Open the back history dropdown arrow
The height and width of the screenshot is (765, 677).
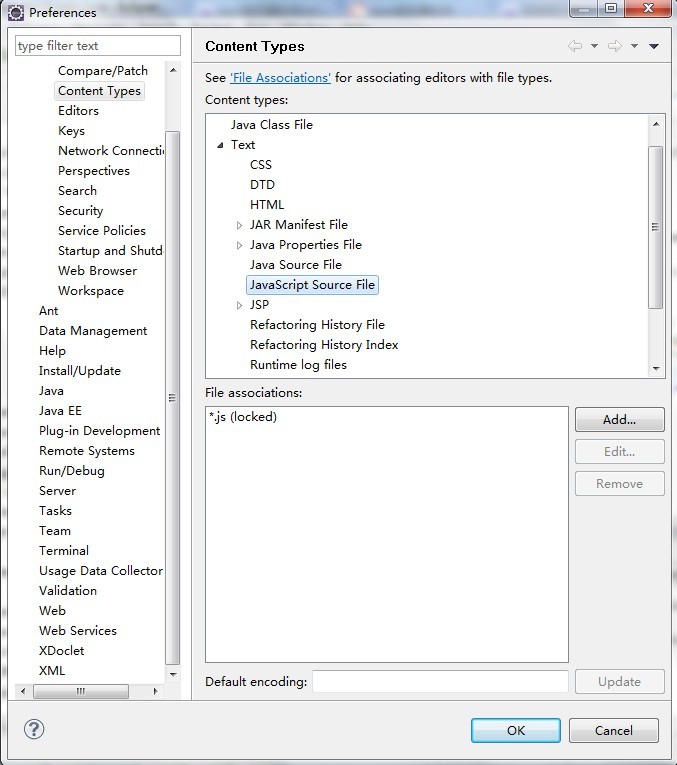pos(594,46)
